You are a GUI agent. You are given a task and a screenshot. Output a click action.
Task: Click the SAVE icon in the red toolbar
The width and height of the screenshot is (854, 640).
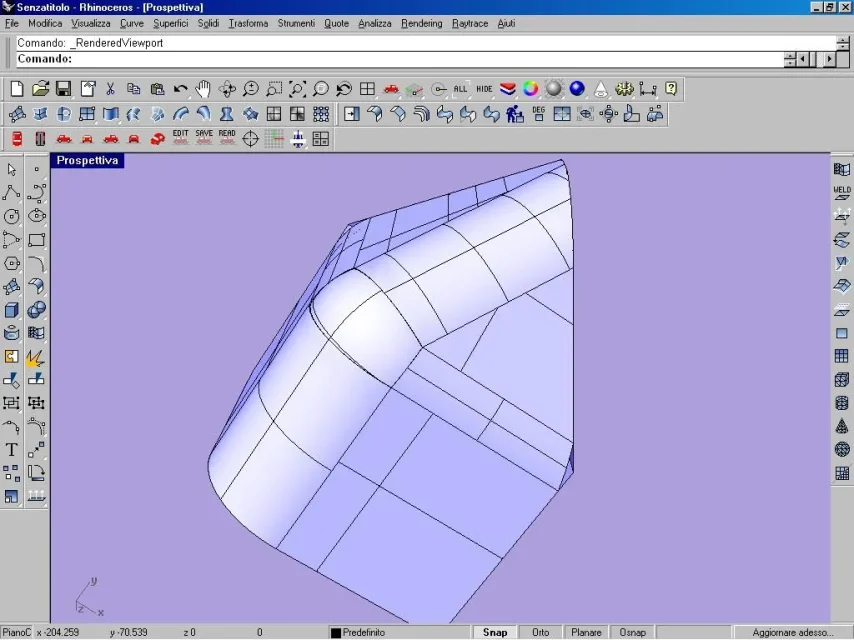204,138
